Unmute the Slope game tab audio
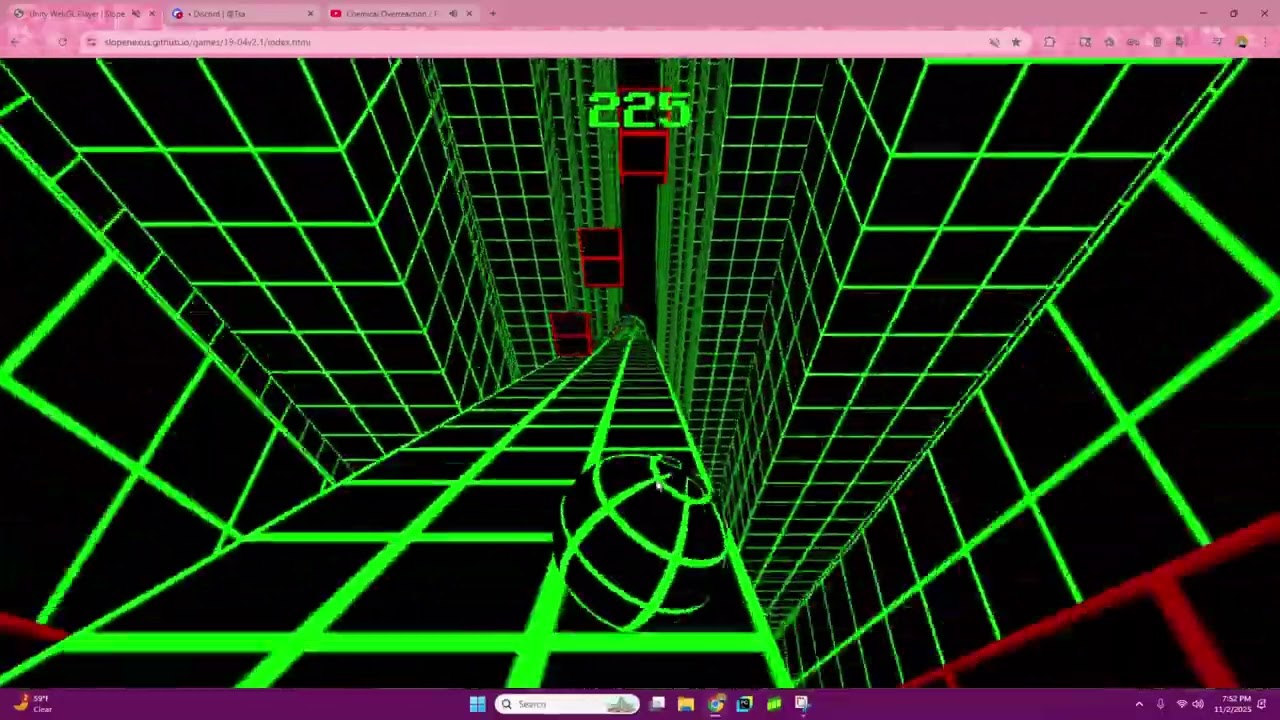1280x720 pixels. tap(136, 14)
